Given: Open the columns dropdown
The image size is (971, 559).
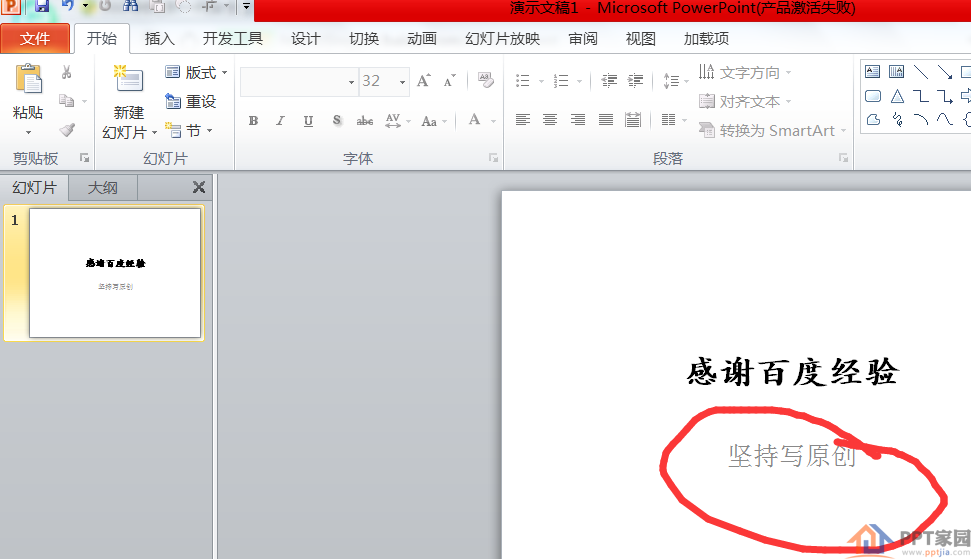Looking at the screenshot, I should (x=674, y=119).
